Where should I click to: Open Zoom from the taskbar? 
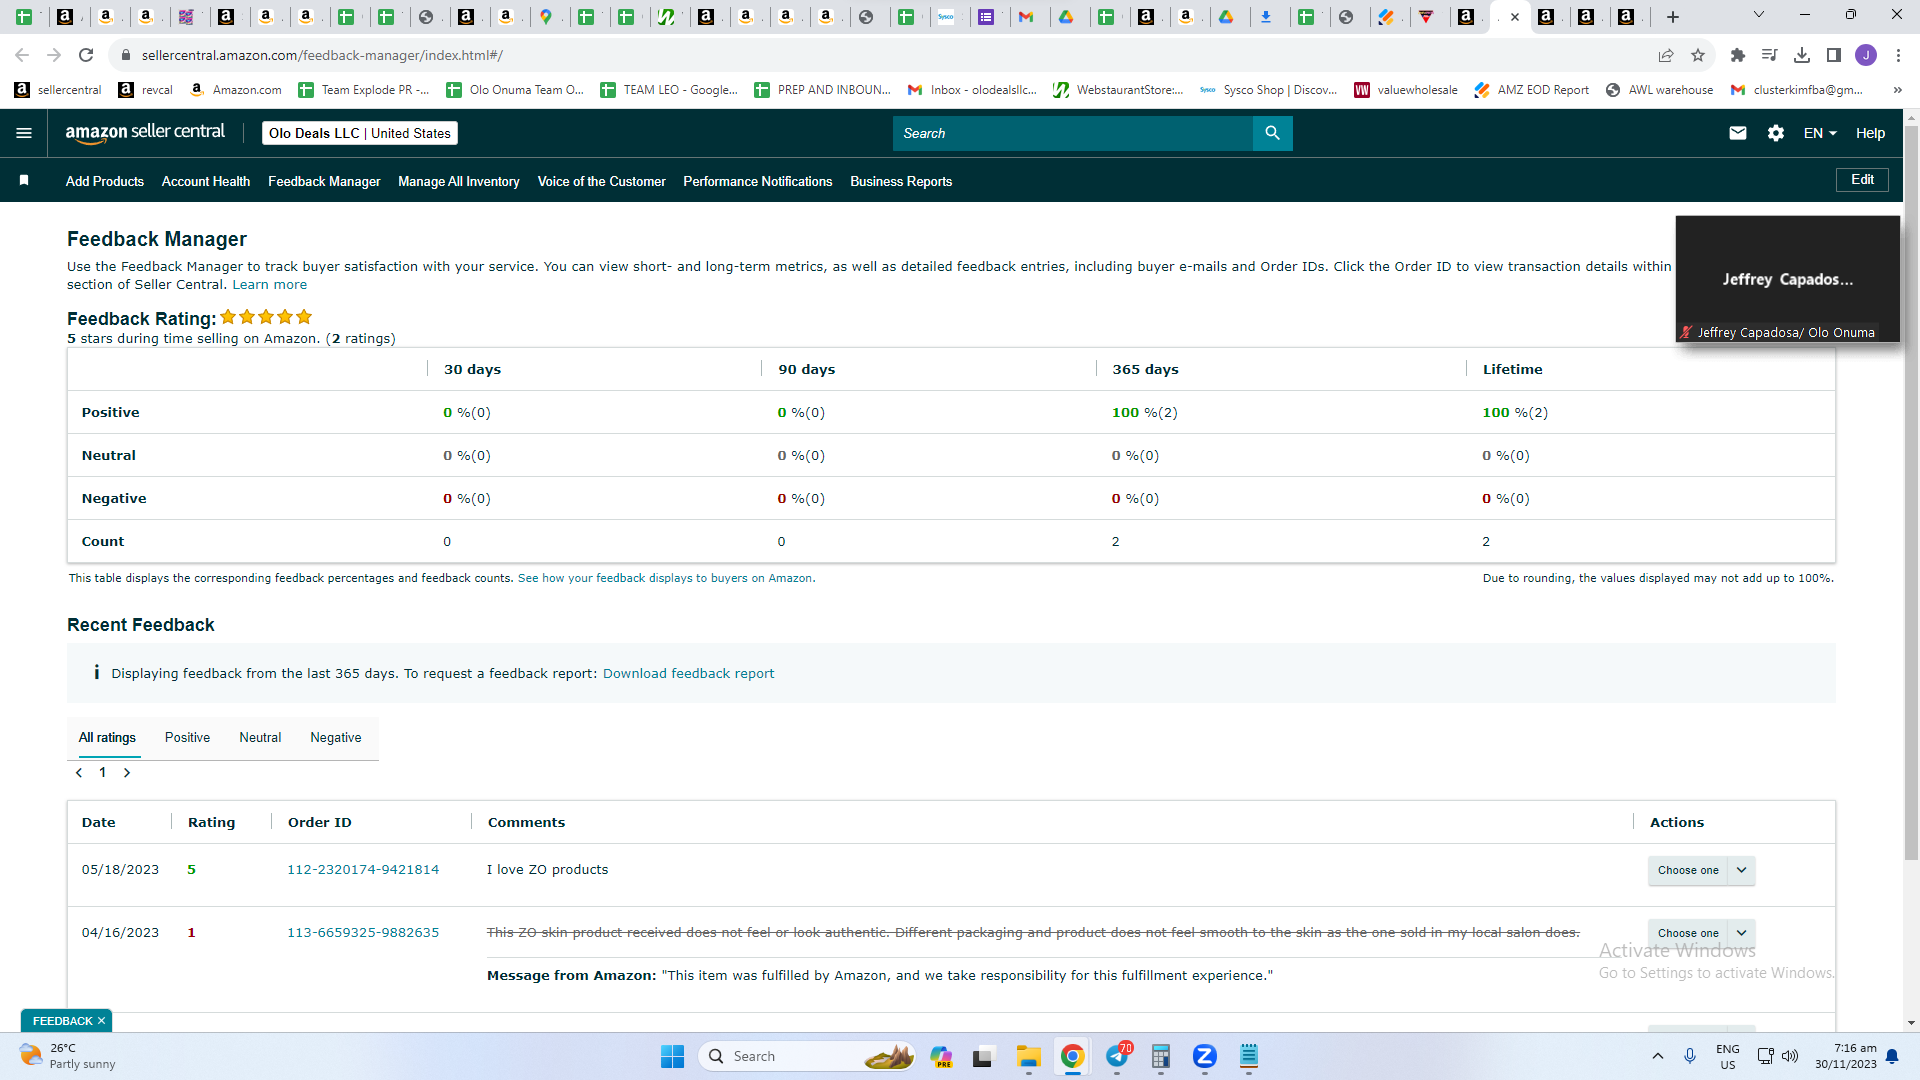click(x=1205, y=1056)
